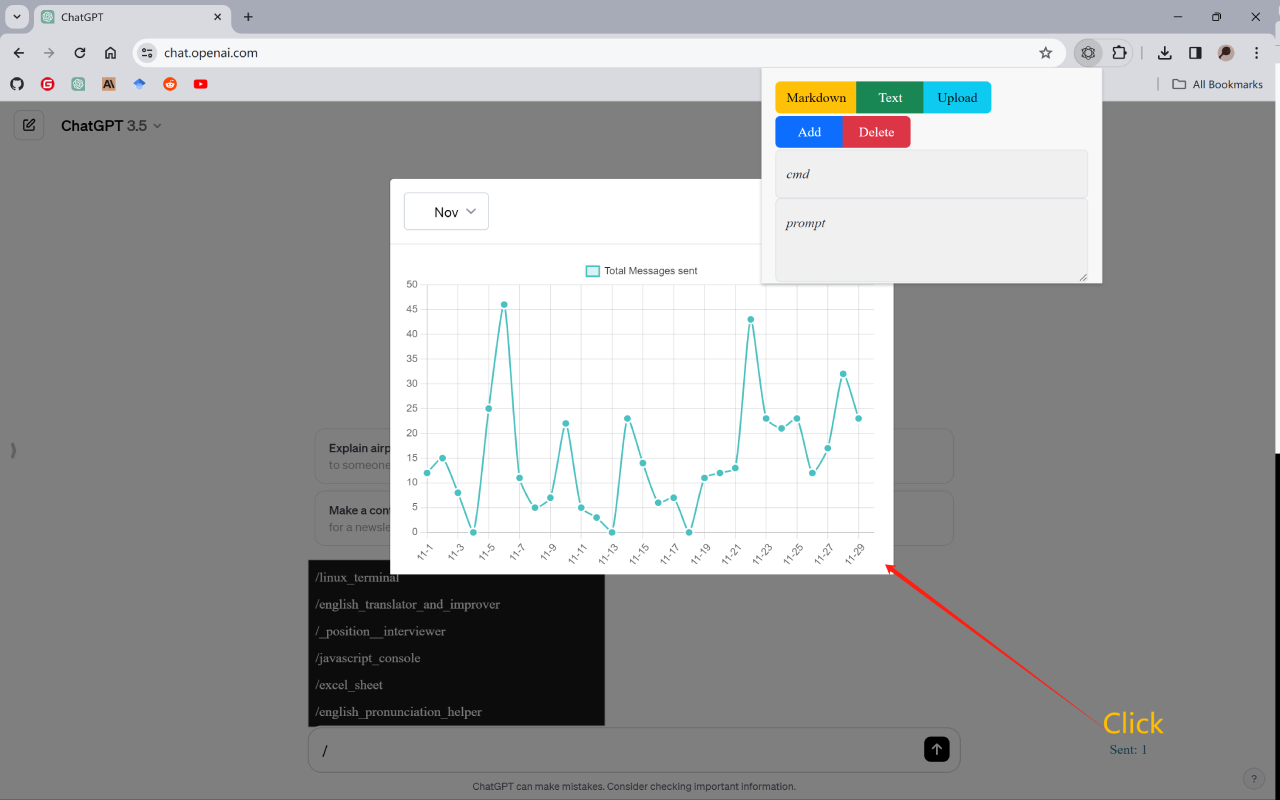This screenshot has height=800, width=1280.
Task: Choose /javascript_console command
Action: [456, 658]
